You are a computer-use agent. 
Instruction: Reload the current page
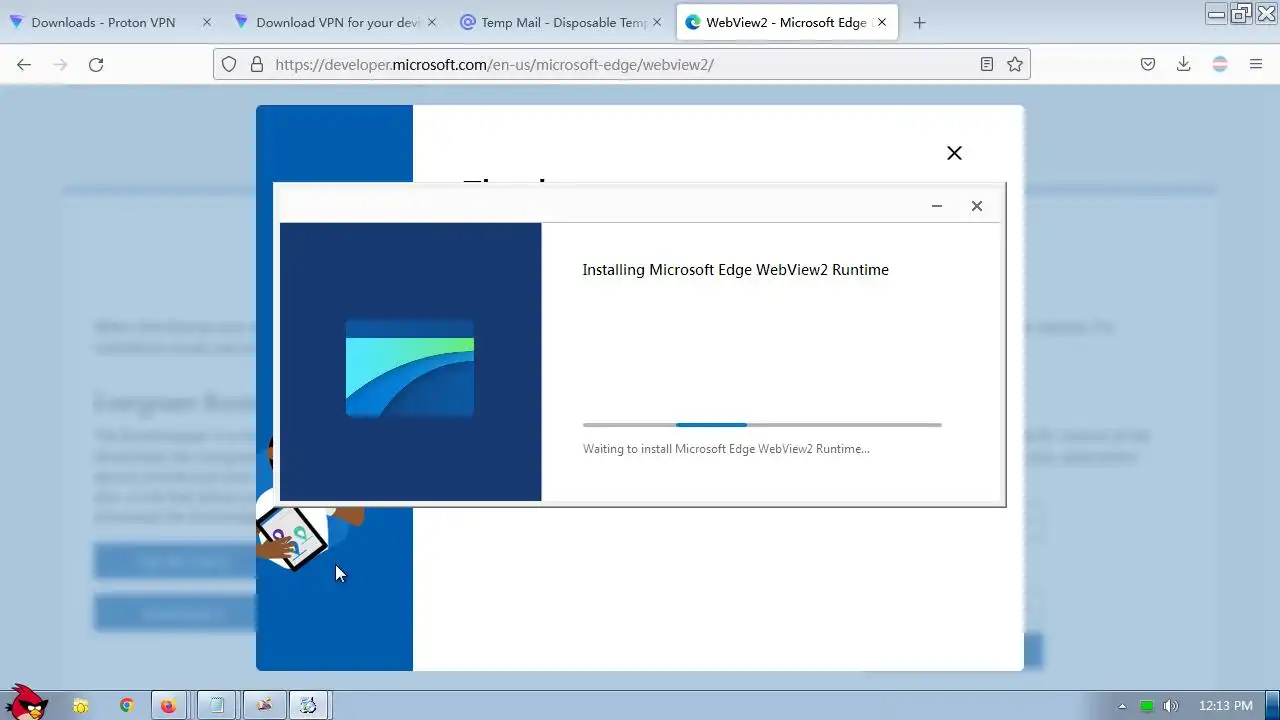coord(96,64)
